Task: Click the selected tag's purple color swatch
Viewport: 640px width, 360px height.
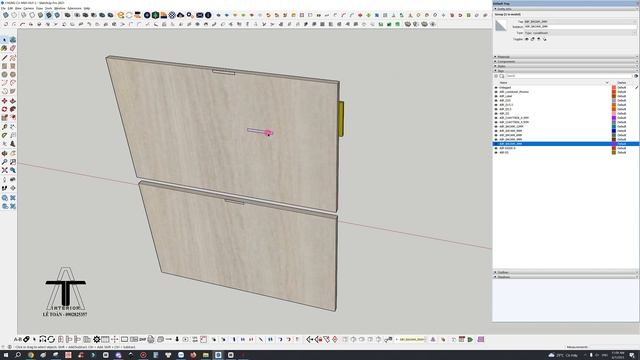Action: (x=613, y=144)
